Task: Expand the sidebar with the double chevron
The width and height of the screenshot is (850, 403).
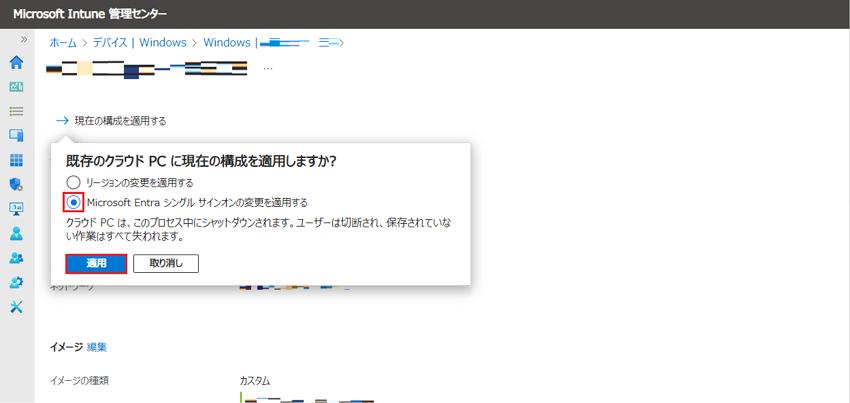Action: 24,39
